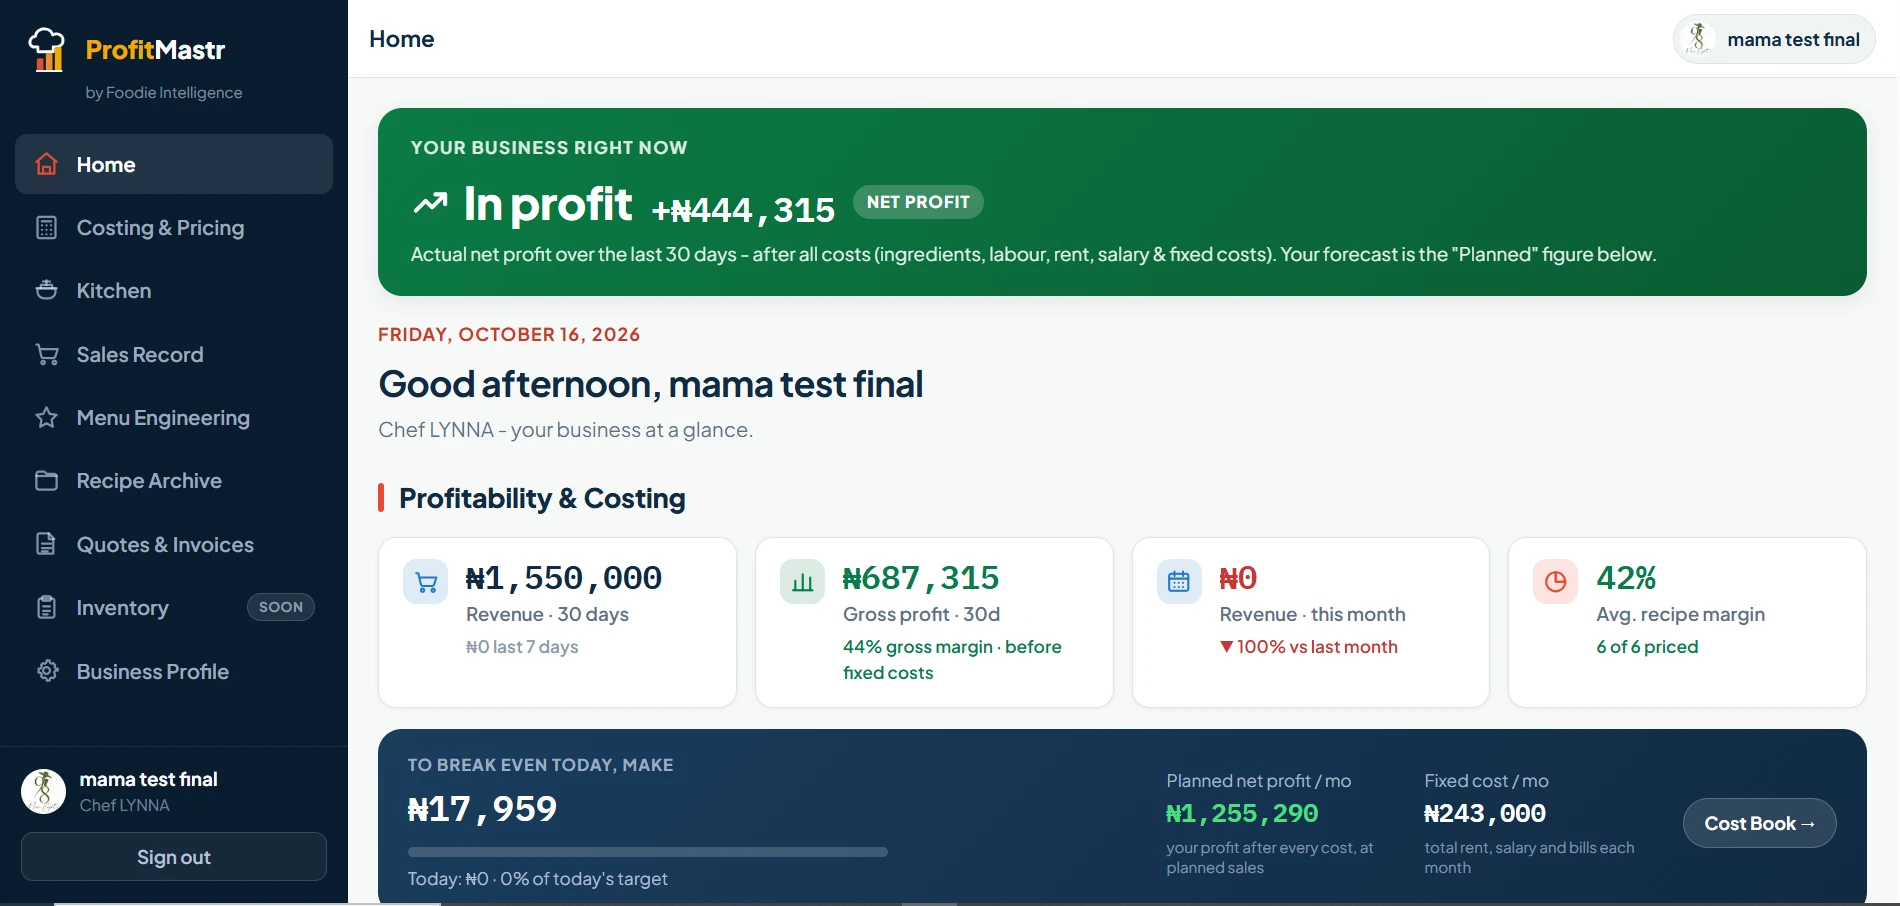The width and height of the screenshot is (1900, 906).
Task: Click the mama test final account chip
Action: click(x=1774, y=39)
